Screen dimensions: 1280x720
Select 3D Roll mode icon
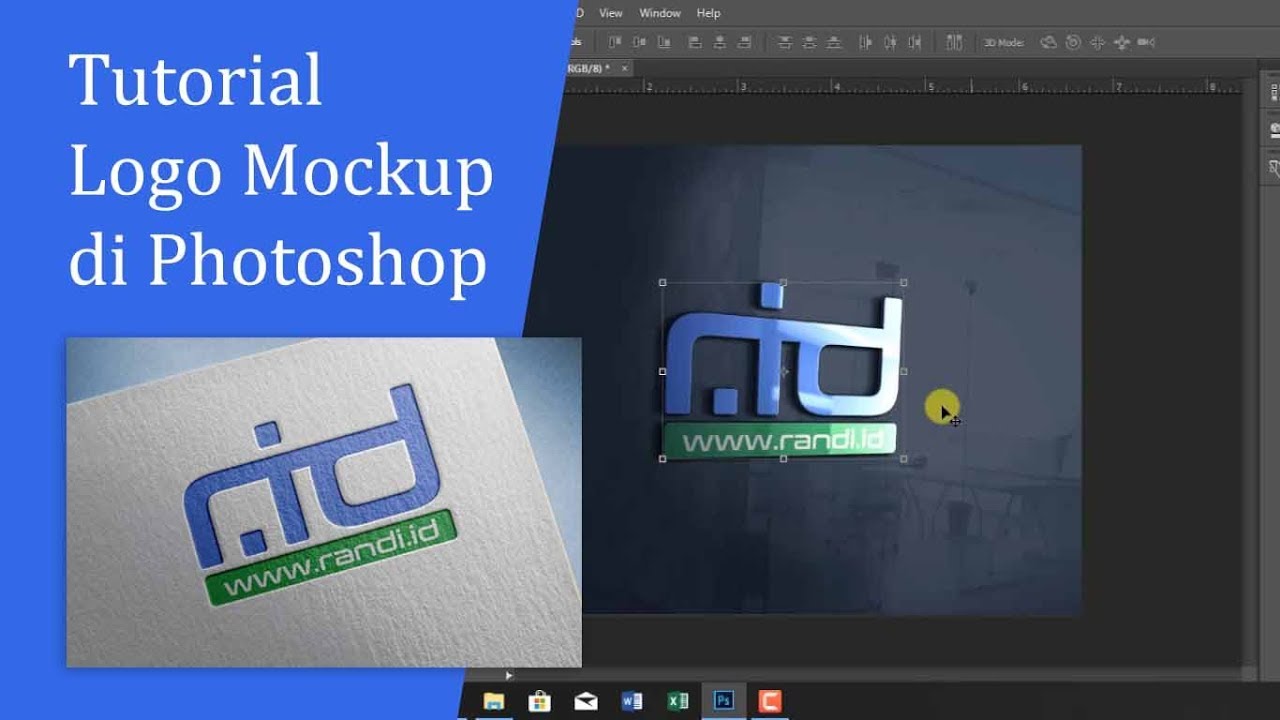click(x=1073, y=42)
